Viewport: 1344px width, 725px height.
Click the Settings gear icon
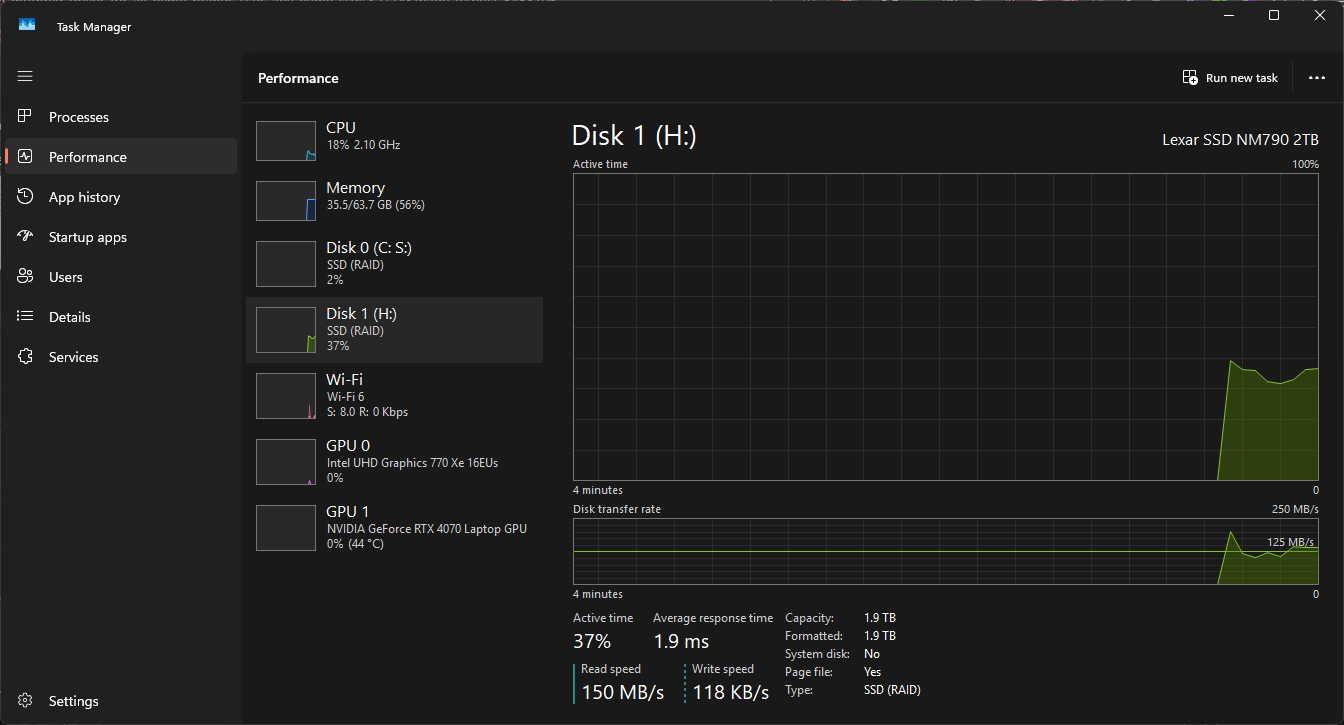coord(25,701)
